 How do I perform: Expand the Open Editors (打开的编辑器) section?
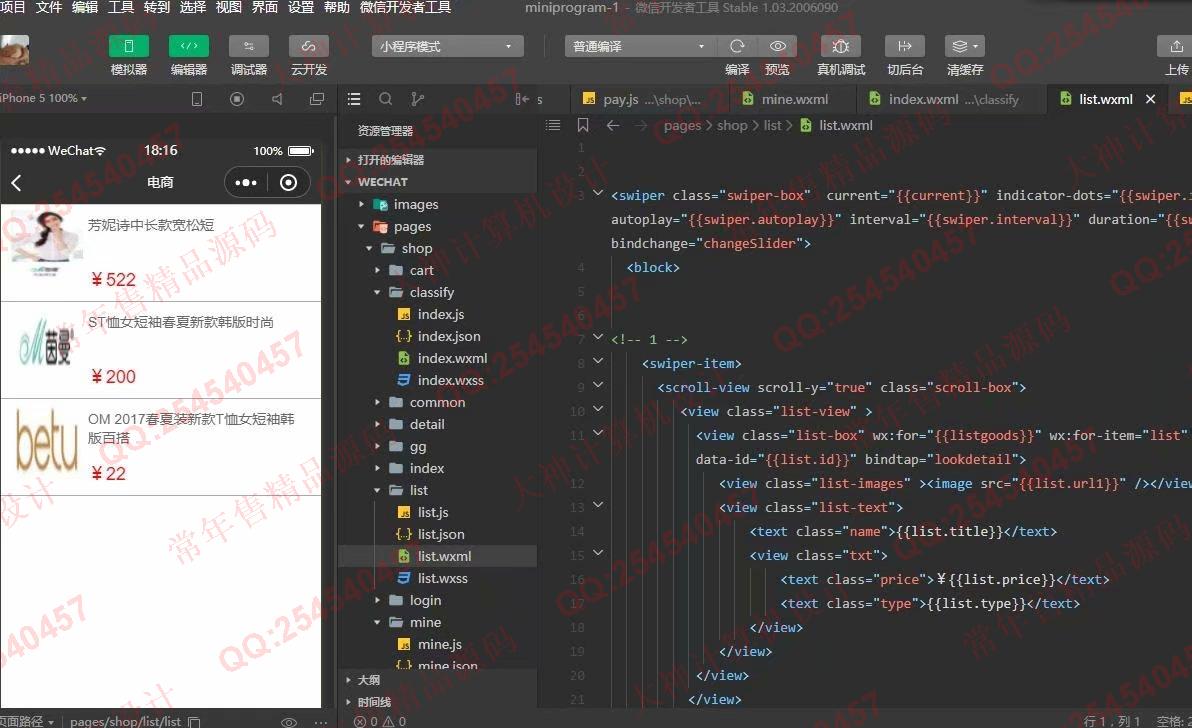point(438,160)
